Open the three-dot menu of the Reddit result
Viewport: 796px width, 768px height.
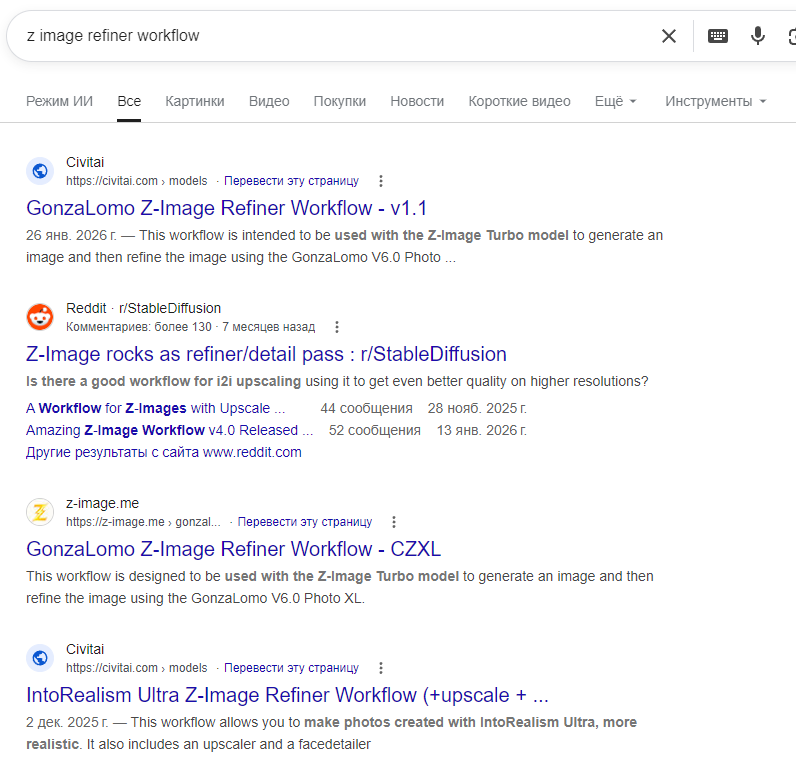337,327
